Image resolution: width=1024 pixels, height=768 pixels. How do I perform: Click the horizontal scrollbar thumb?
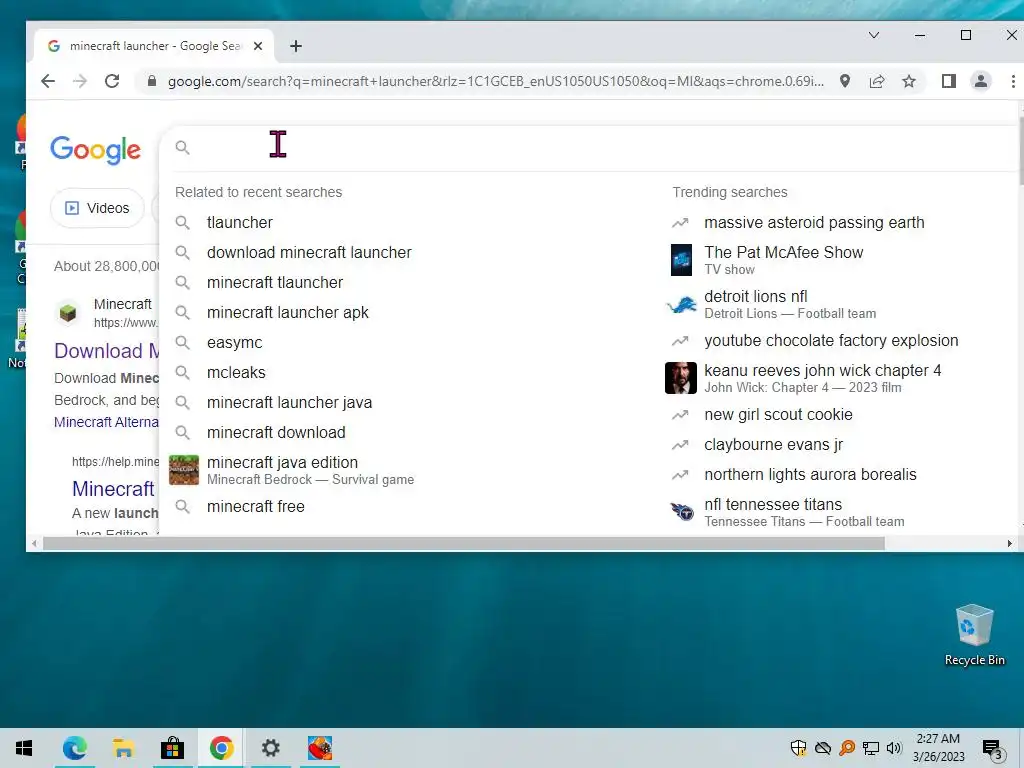click(464, 543)
